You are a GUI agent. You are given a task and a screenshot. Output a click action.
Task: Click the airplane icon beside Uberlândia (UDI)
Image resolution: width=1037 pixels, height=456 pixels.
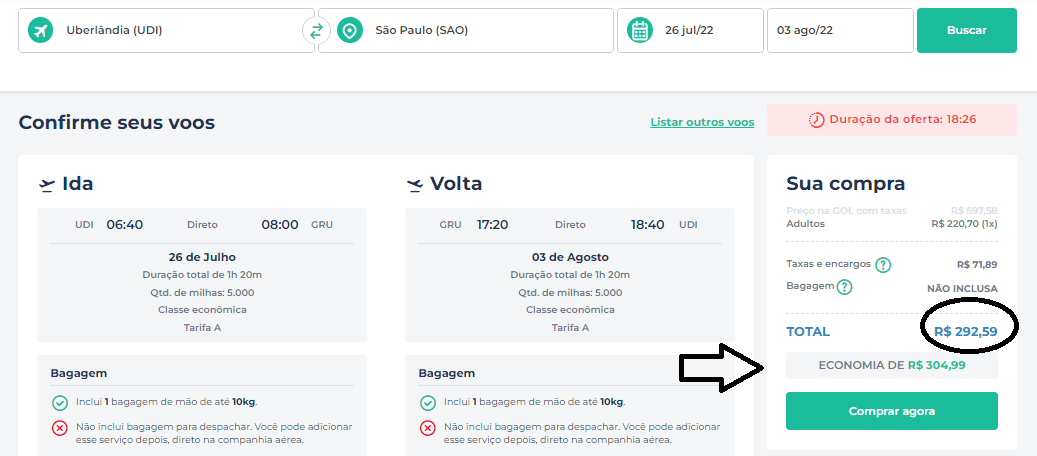click(40, 30)
